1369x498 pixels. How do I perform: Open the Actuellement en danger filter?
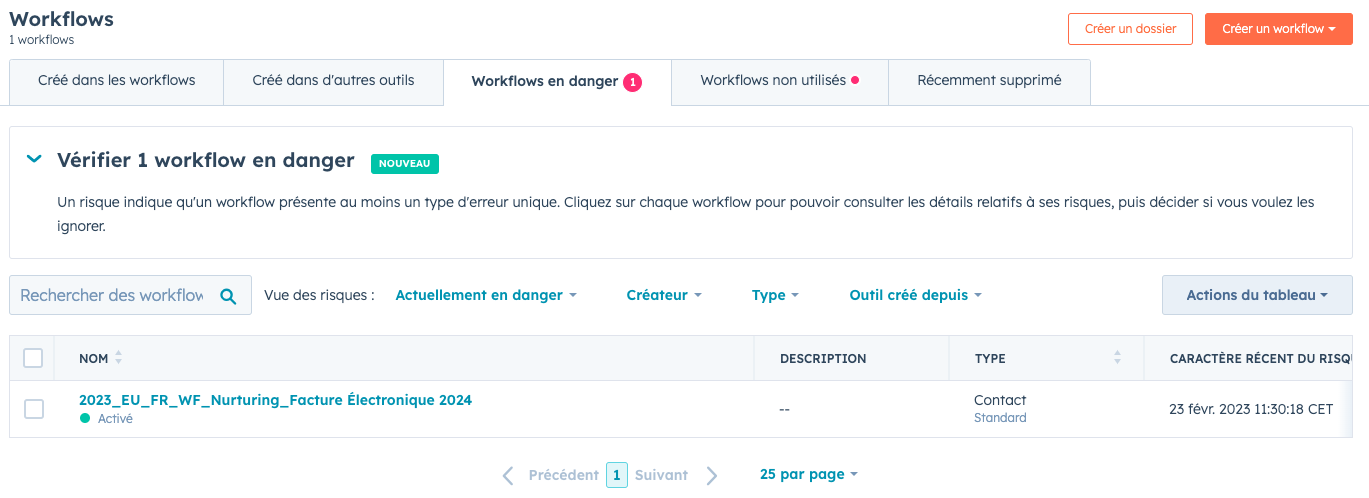486,295
